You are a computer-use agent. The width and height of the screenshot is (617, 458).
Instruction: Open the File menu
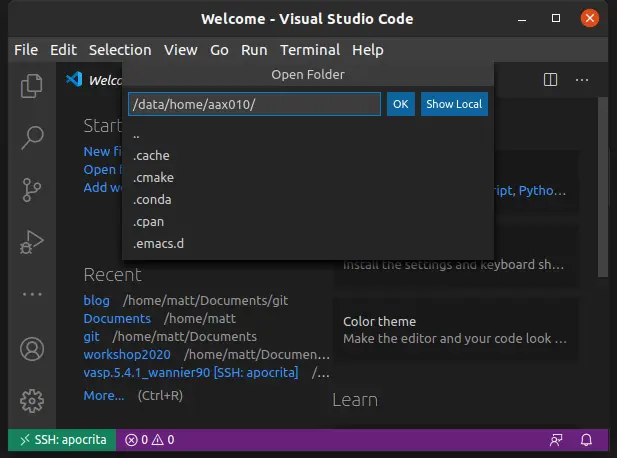point(26,50)
